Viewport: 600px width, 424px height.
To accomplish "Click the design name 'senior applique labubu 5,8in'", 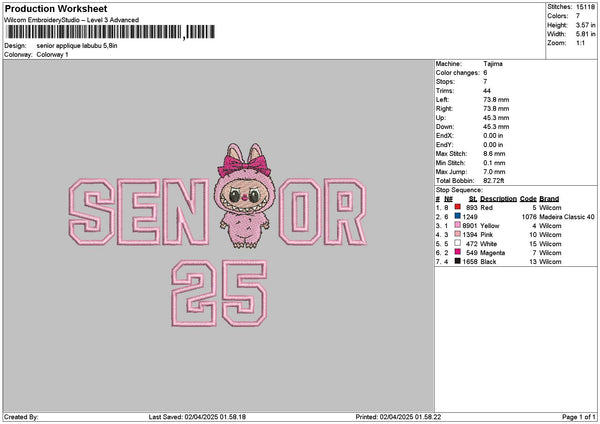I will coord(77,46).
